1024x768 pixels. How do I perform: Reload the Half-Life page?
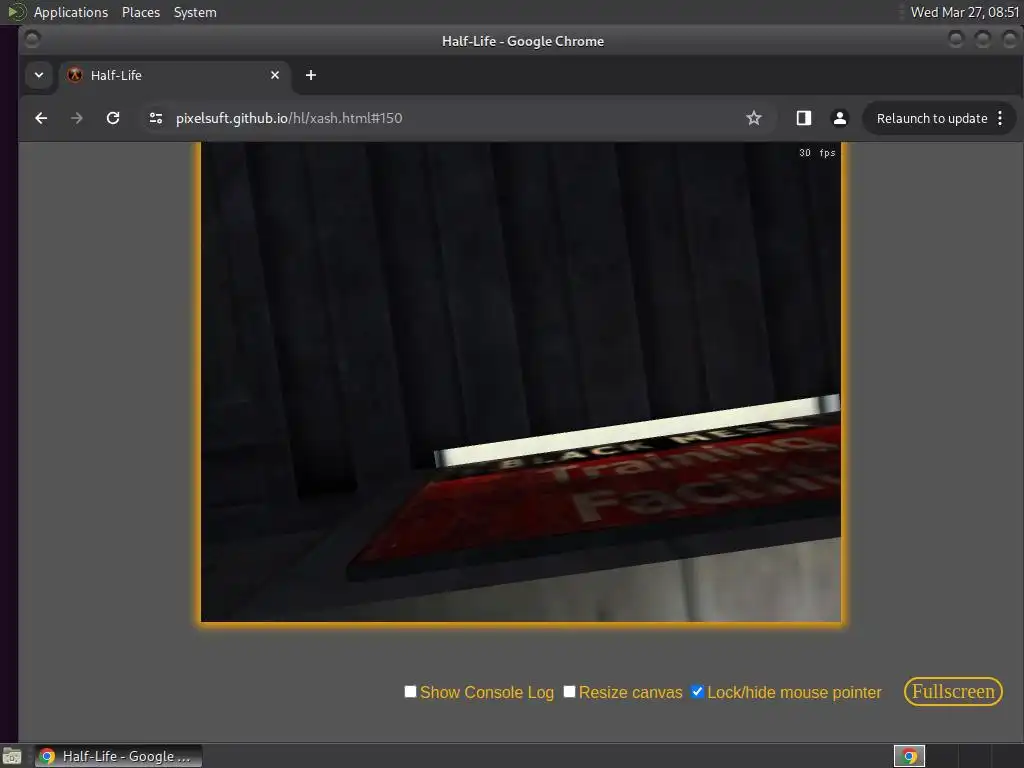[113, 118]
